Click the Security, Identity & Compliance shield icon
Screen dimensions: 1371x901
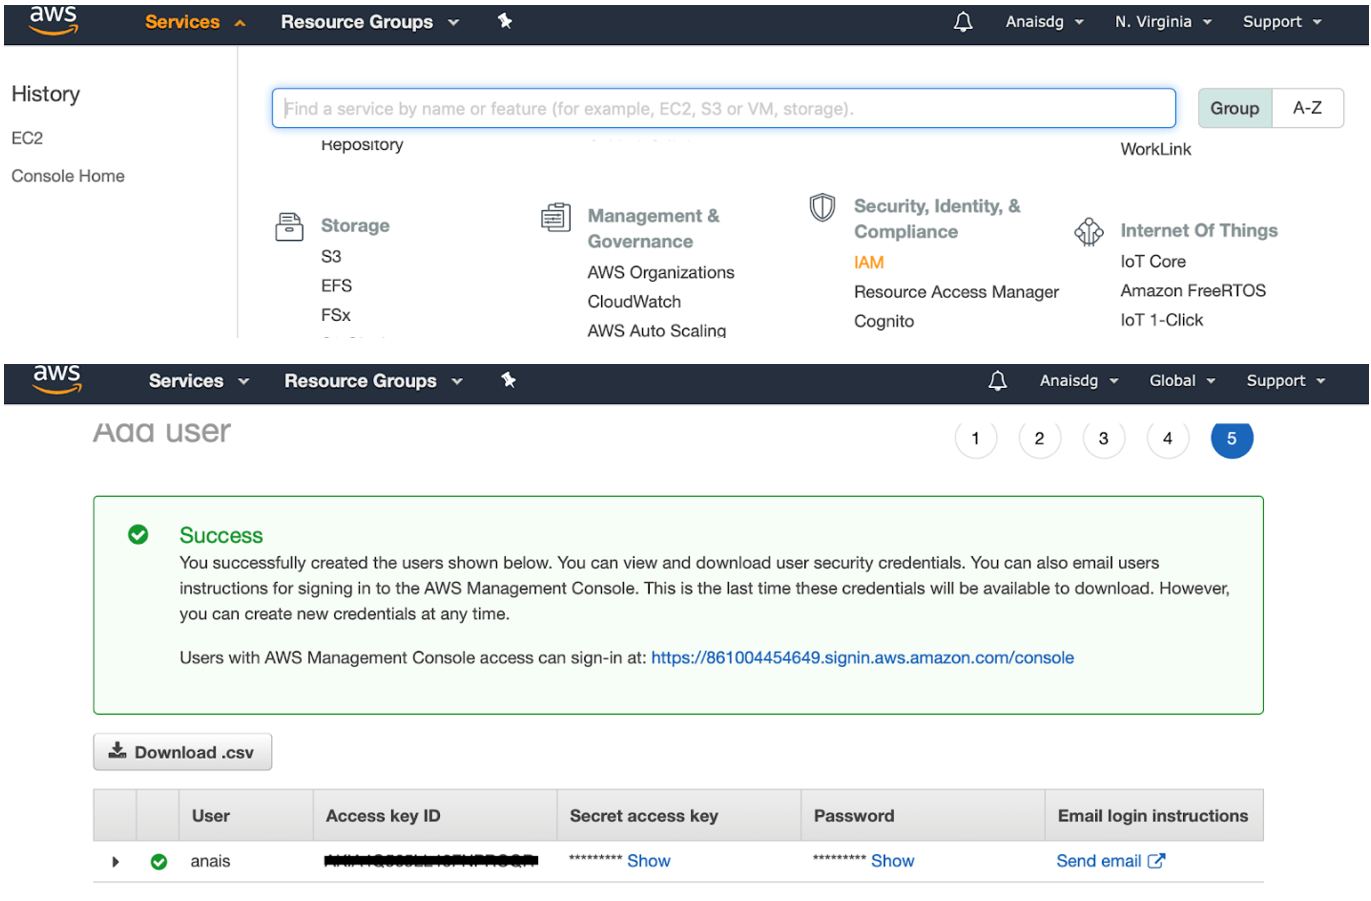(821, 208)
